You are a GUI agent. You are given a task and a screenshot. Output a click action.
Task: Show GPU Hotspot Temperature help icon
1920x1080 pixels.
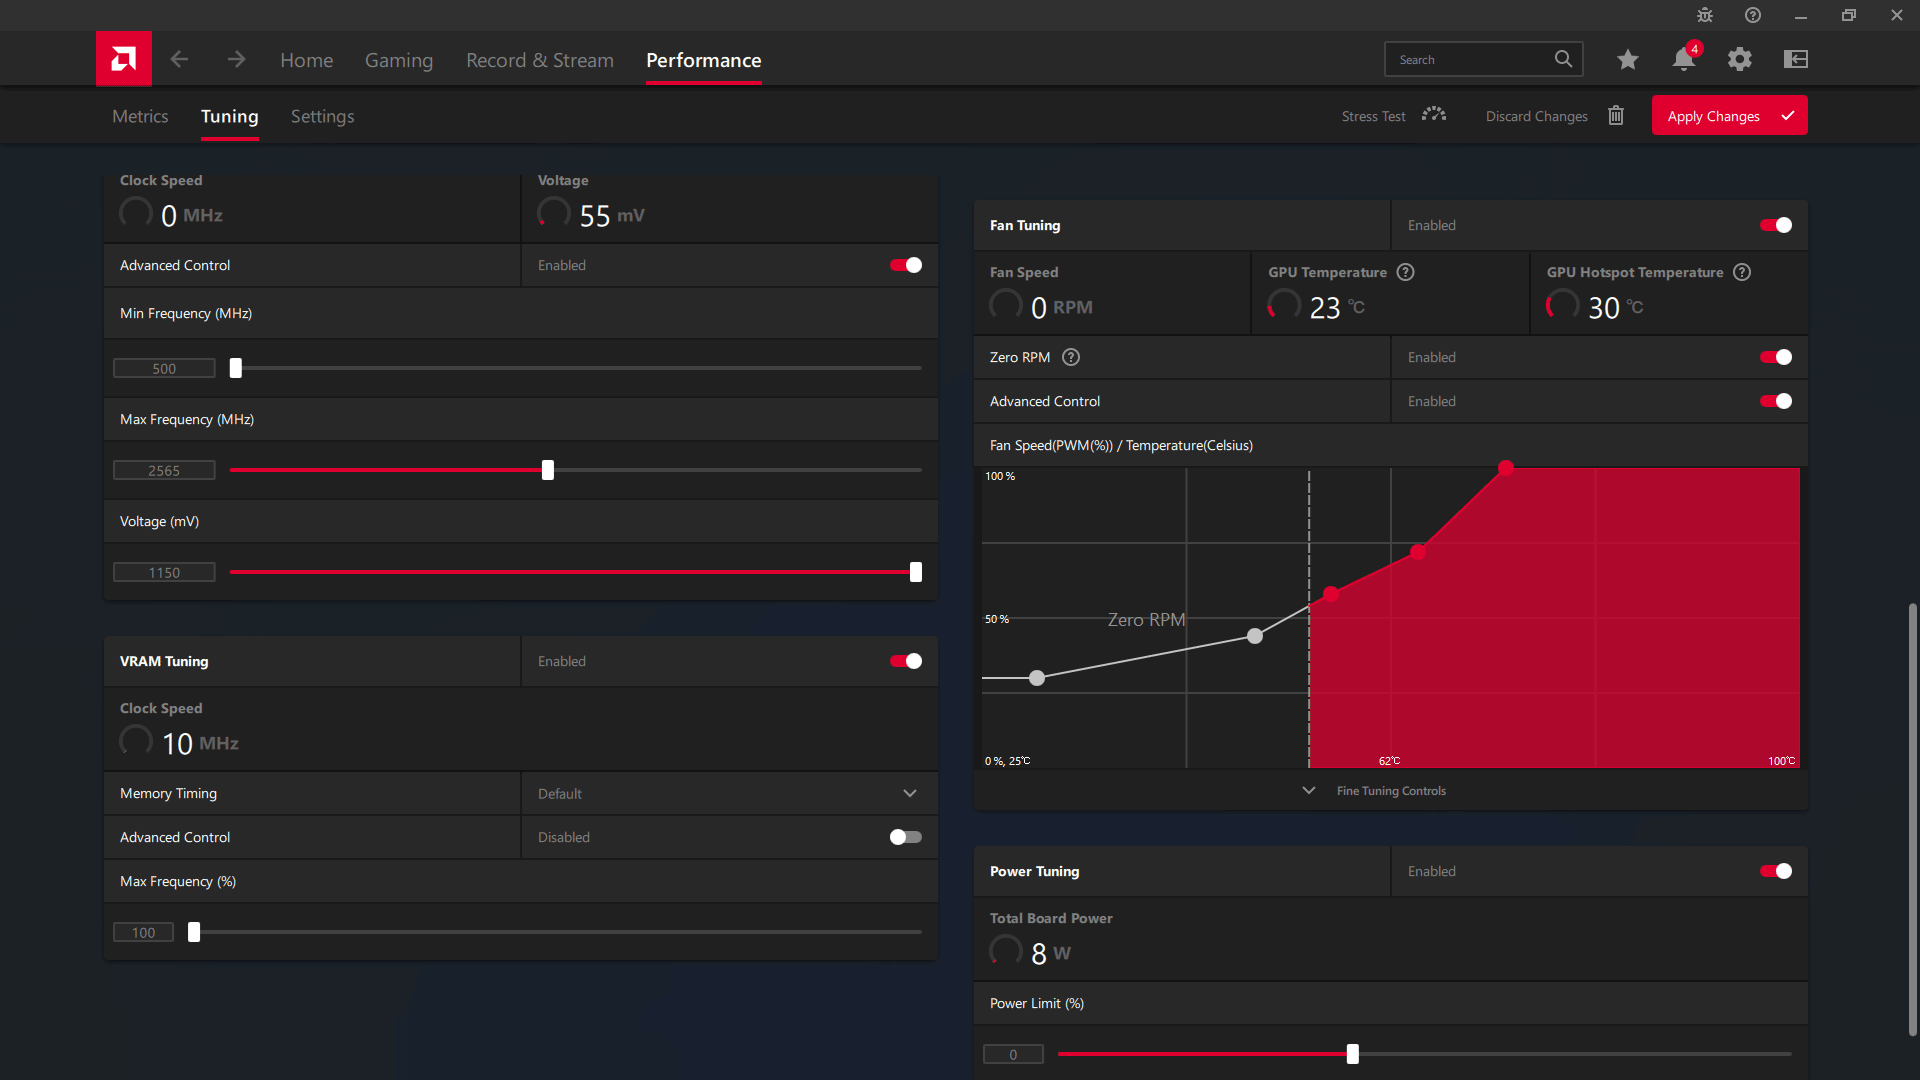1742,272
